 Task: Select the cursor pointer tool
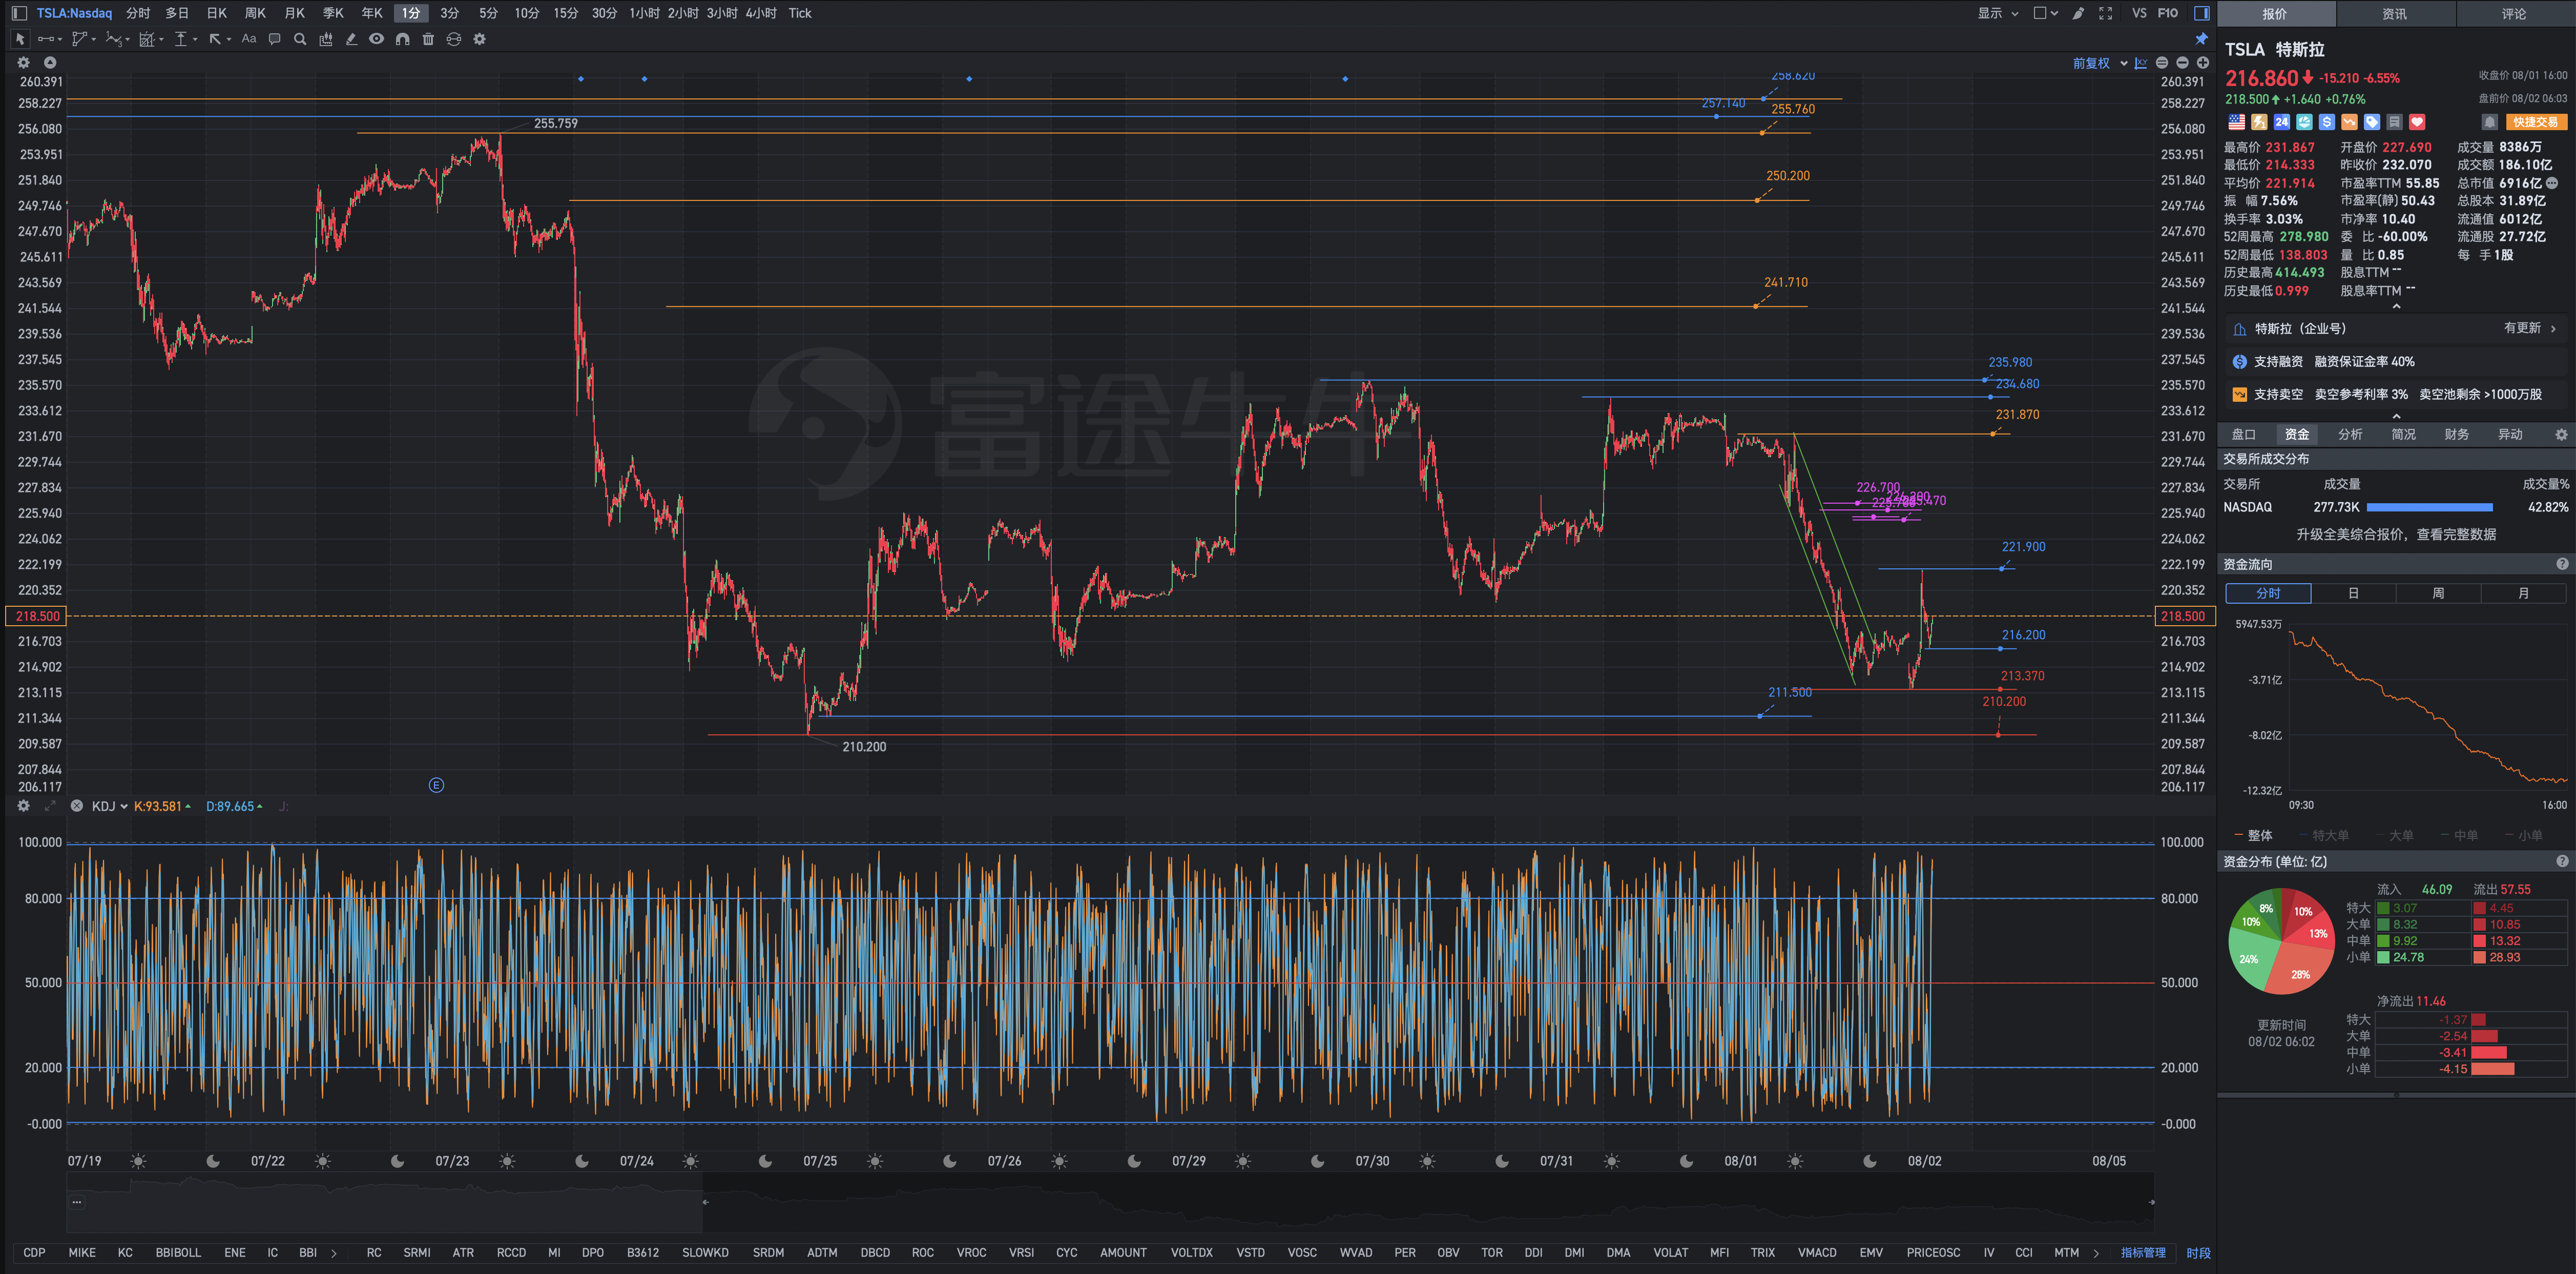coord(19,39)
